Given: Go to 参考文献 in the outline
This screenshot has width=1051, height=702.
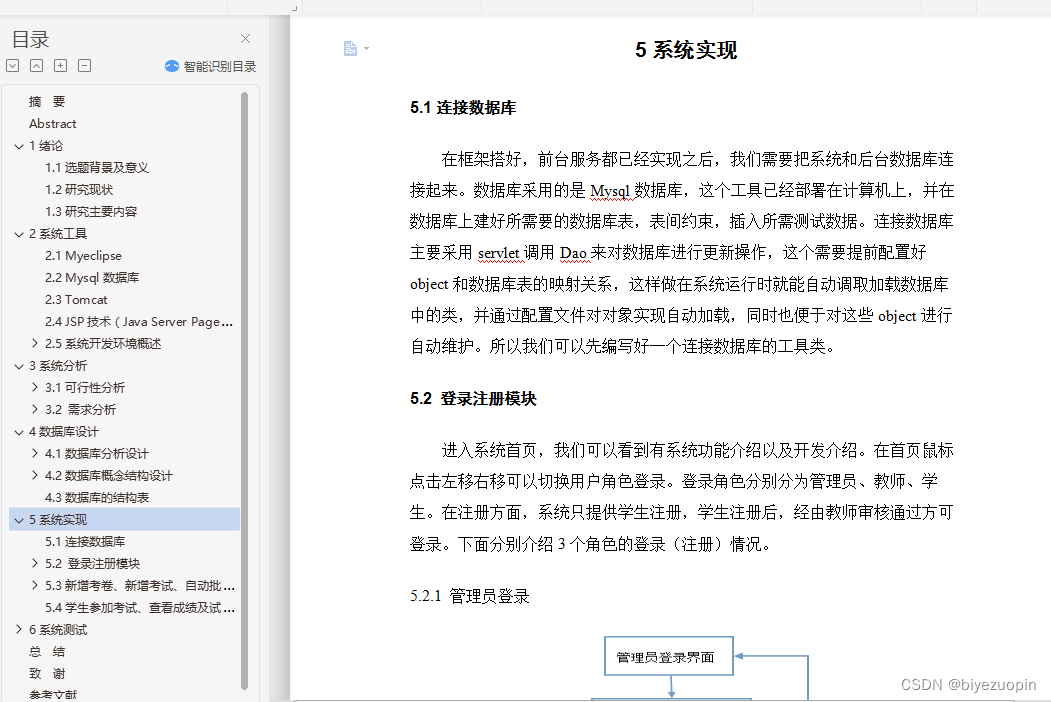Looking at the screenshot, I should pyautogui.click(x=53, y=695).
